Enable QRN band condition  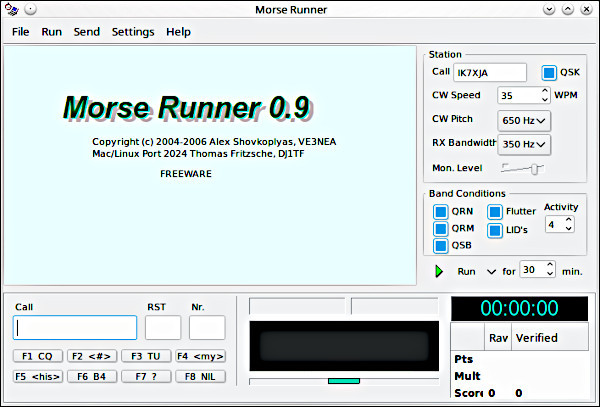440,212
